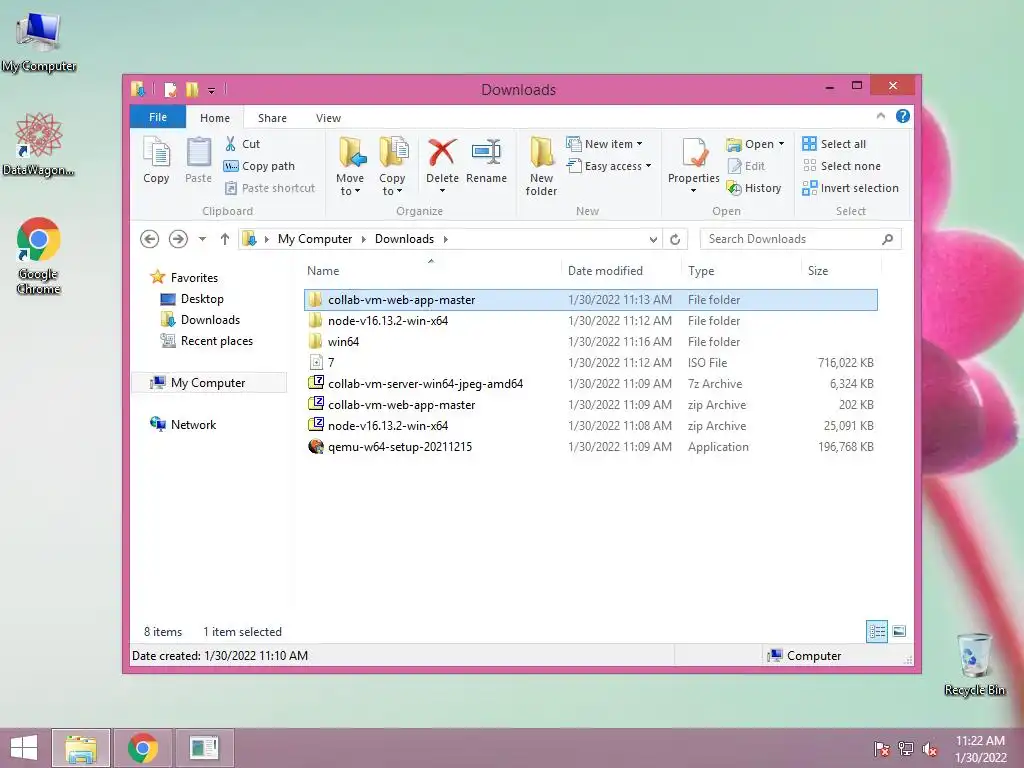Screen dimensions: 1024x768
Task: Click the Cut scissors button
Action: click(242, 144)
